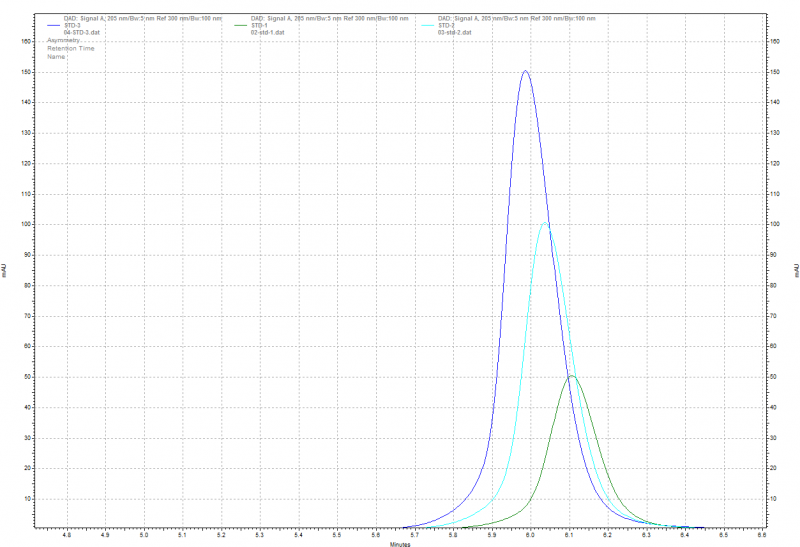The image size is (800, 547).
Task: Select the 02-std-1.dat legend entry
Action: coord(269,32)
